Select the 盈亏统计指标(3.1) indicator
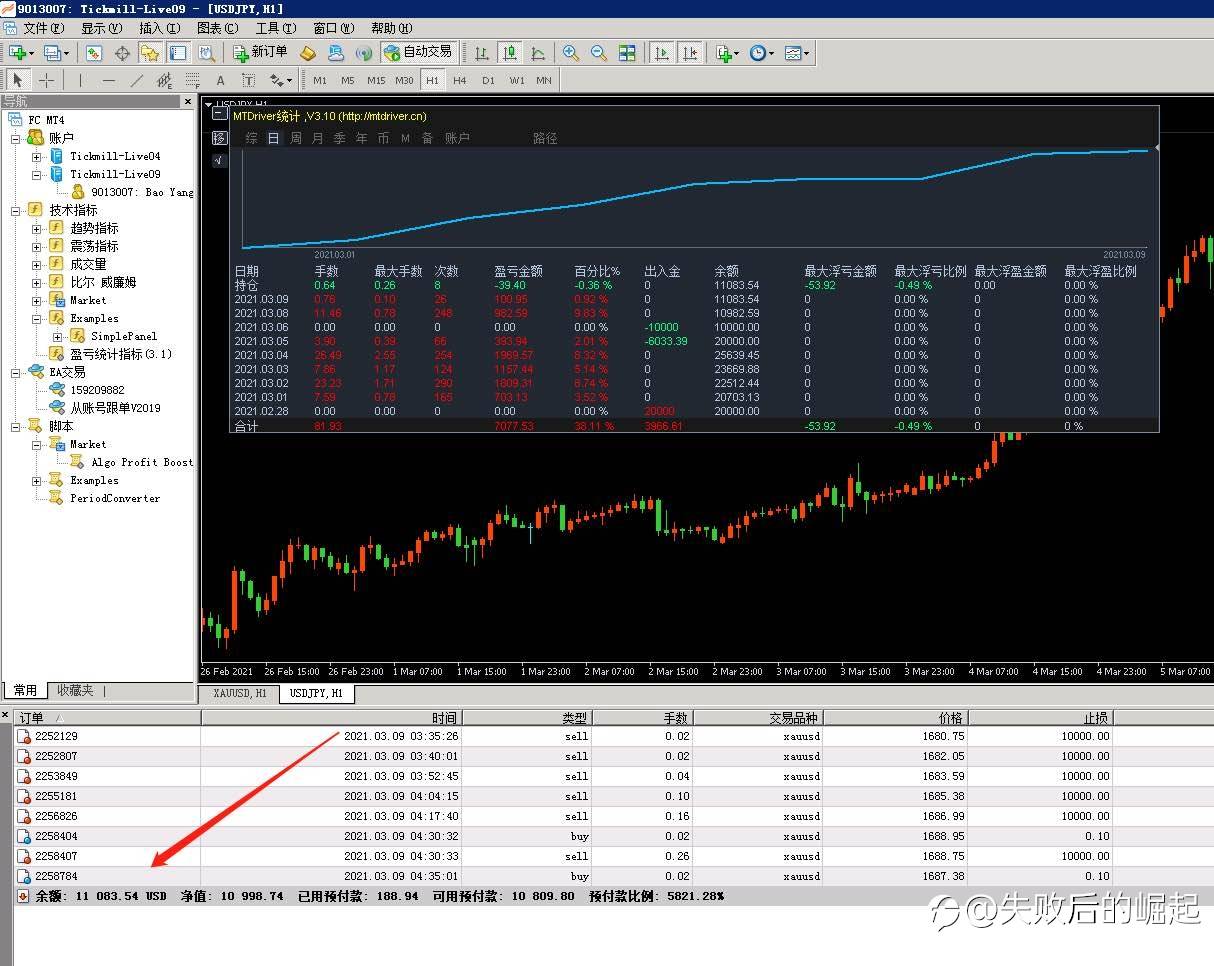The height and width of the screenshot is (966, 1214). point(121,354)
